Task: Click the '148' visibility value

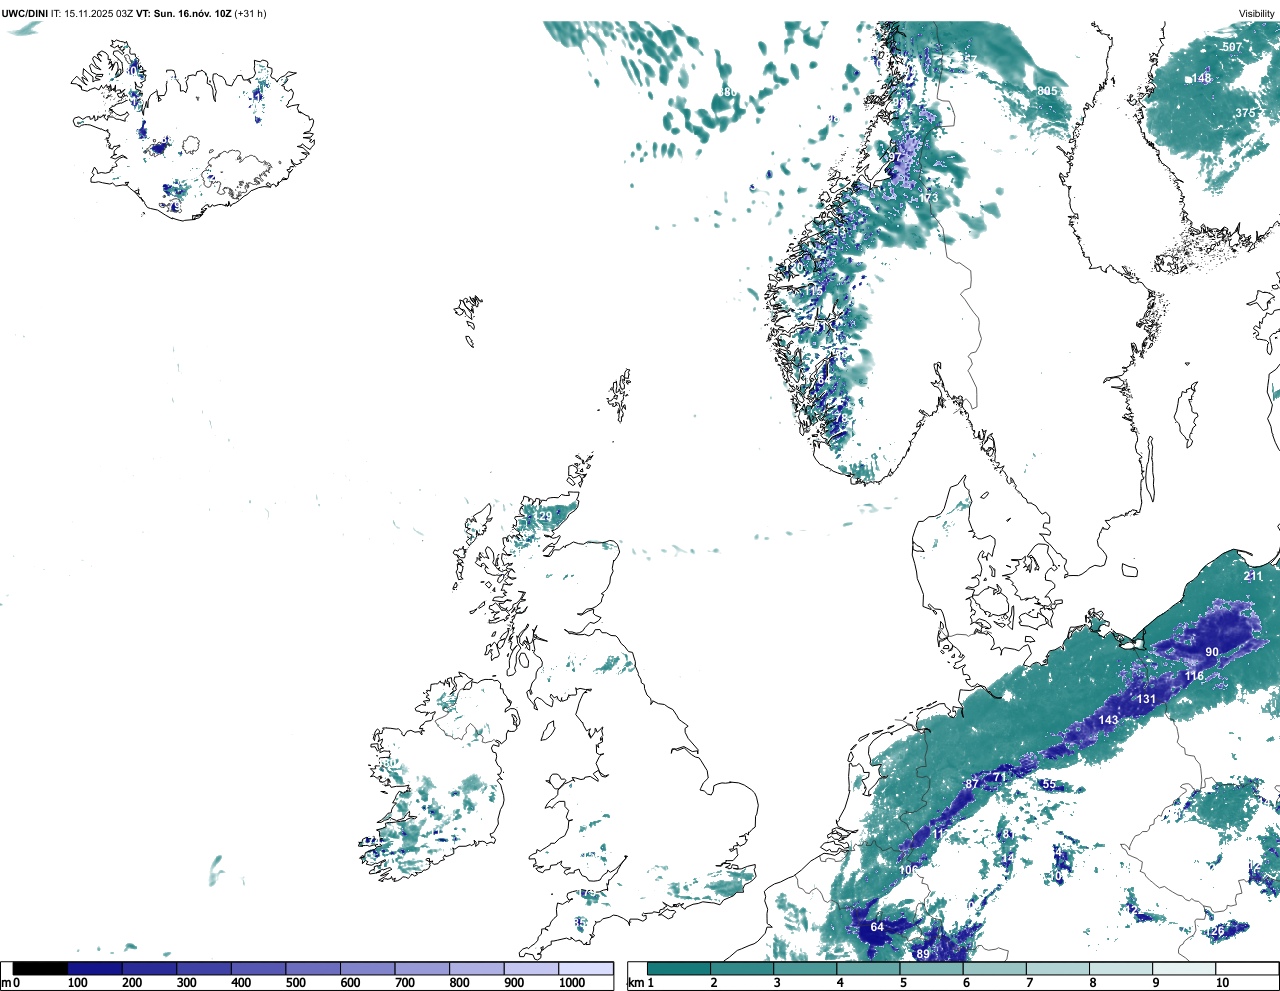Action: pyautogui.click(x=1201, y=78)
